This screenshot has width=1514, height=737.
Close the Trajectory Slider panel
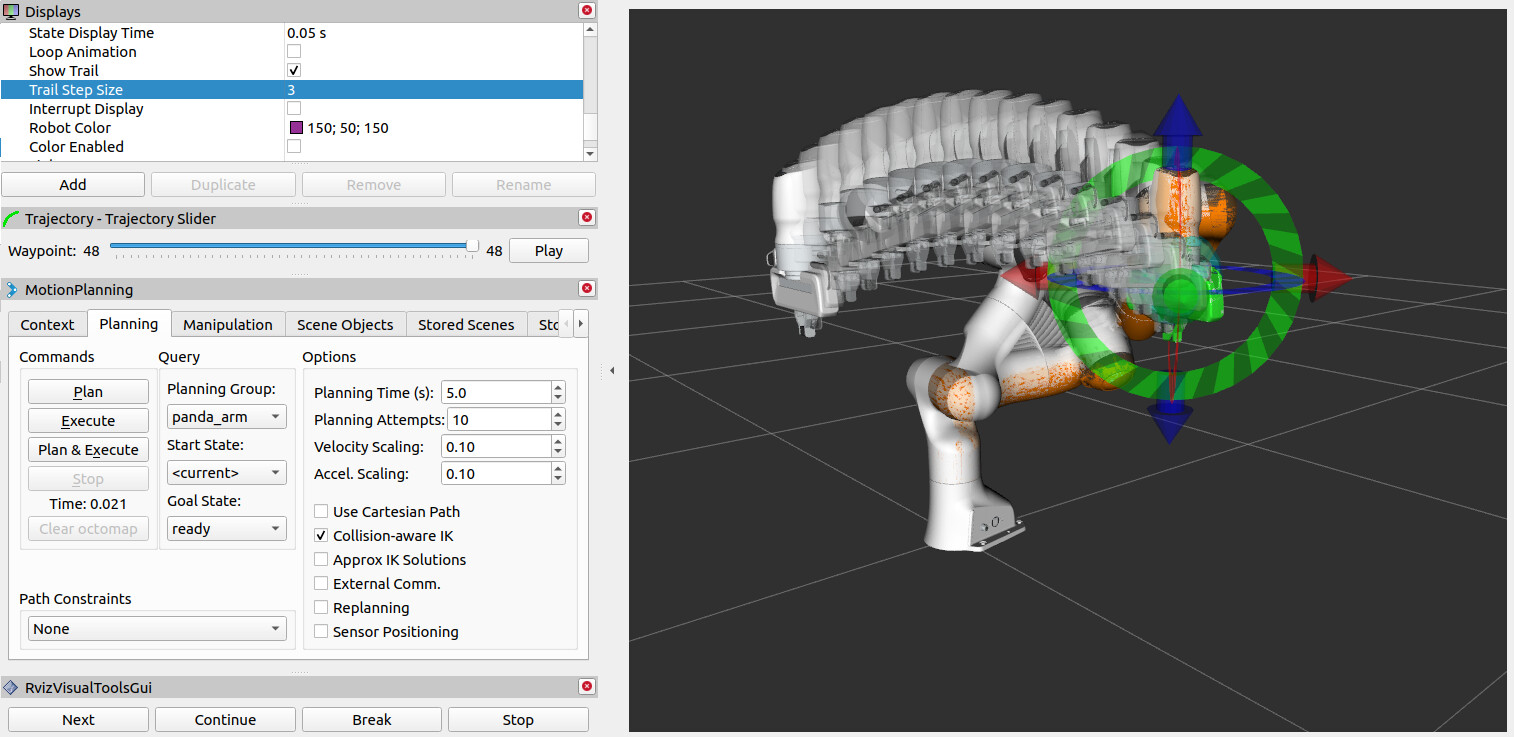(587, 217)
